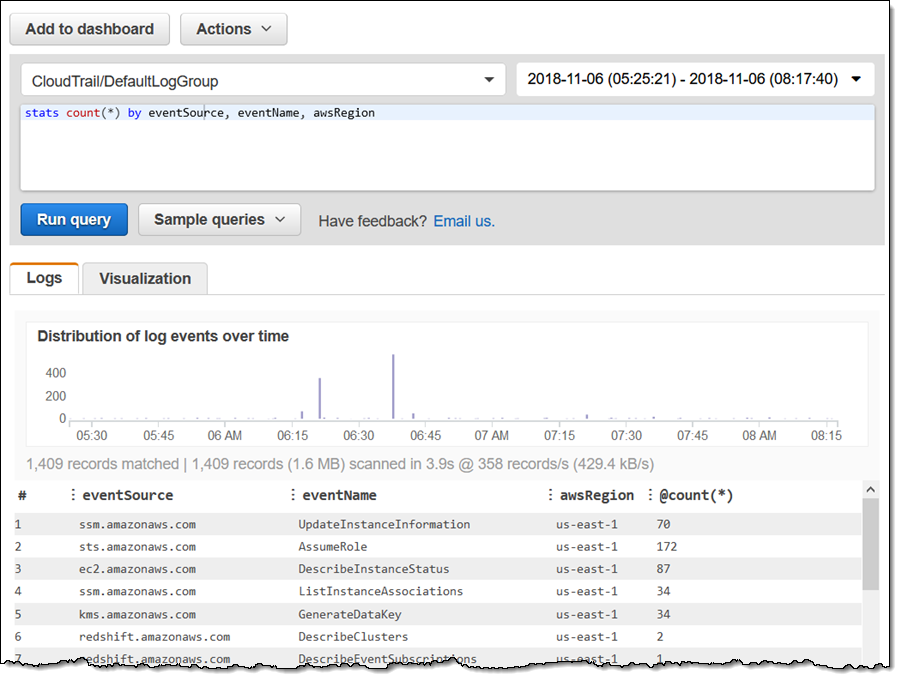Click the tallest histogram bar near 06:40
Viewport: 900px width, 679px height.
393,386
